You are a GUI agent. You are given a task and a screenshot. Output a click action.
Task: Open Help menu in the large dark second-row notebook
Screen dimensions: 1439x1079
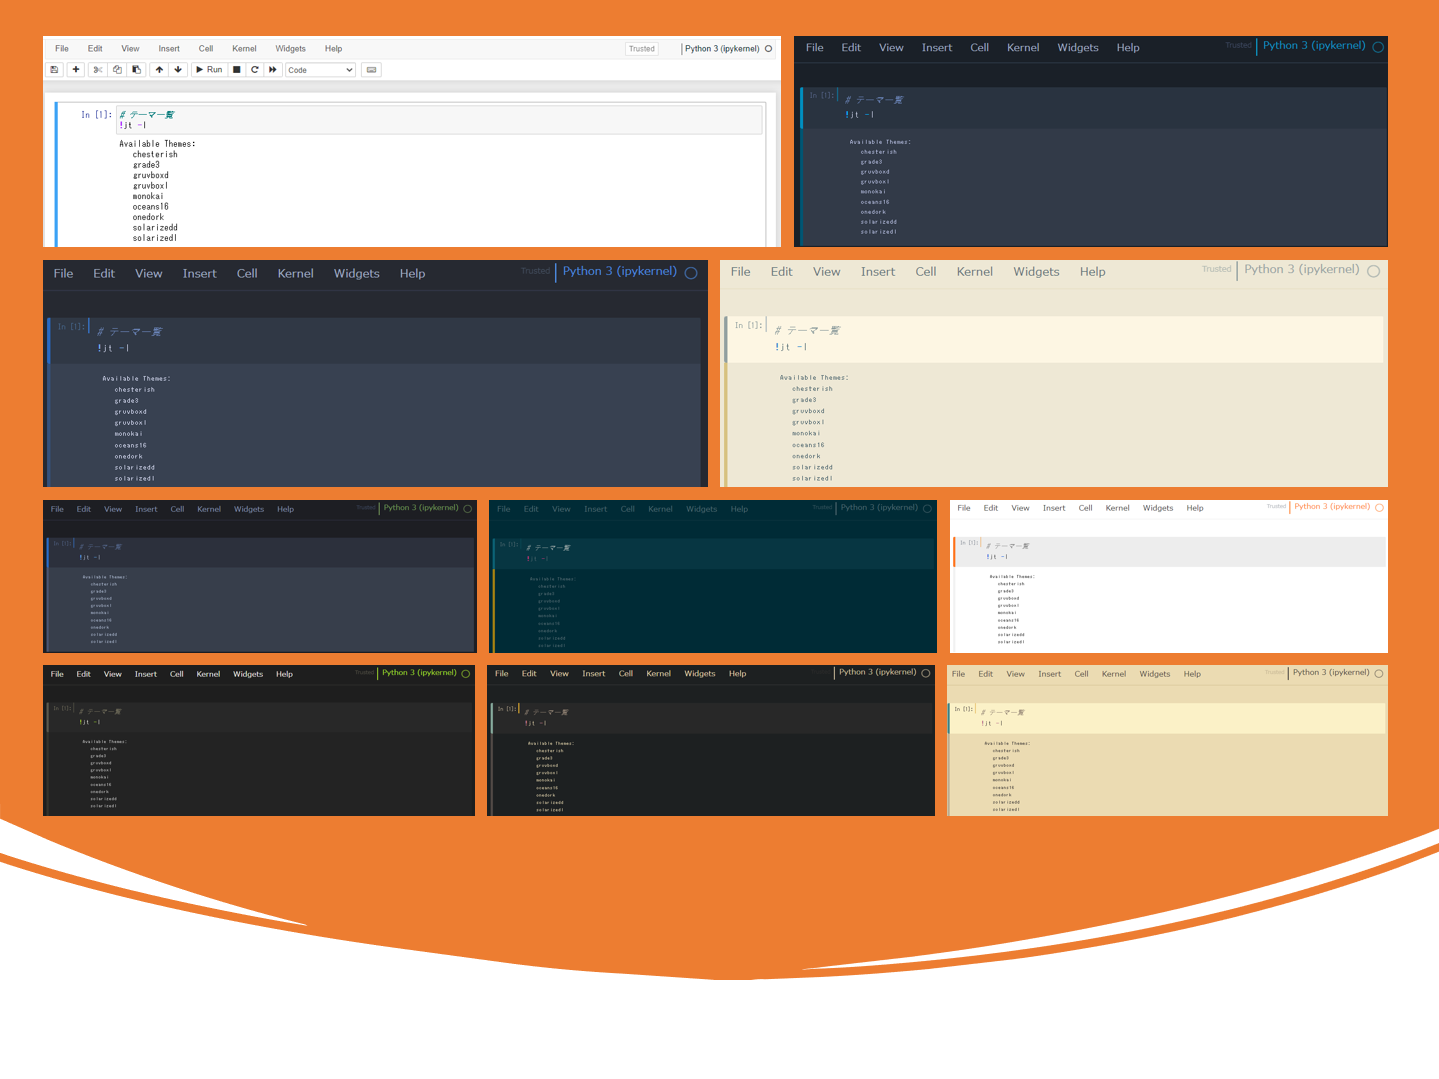tap(412, 274)
